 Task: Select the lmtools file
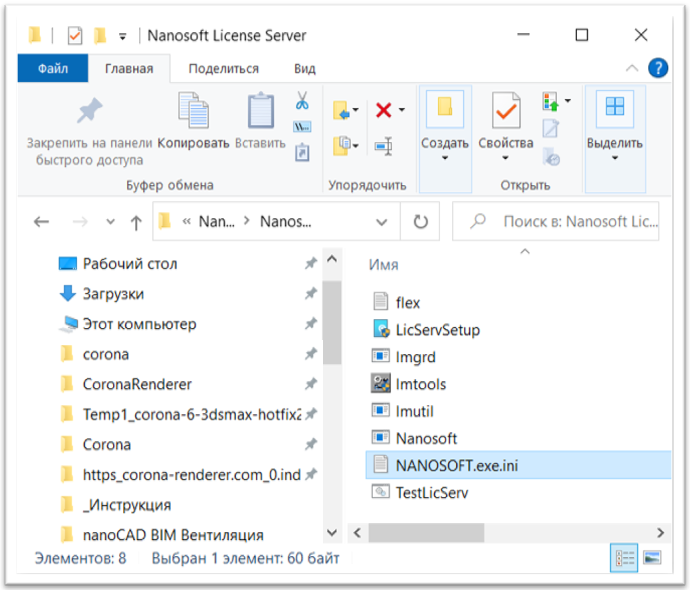[x=421, y=384]
